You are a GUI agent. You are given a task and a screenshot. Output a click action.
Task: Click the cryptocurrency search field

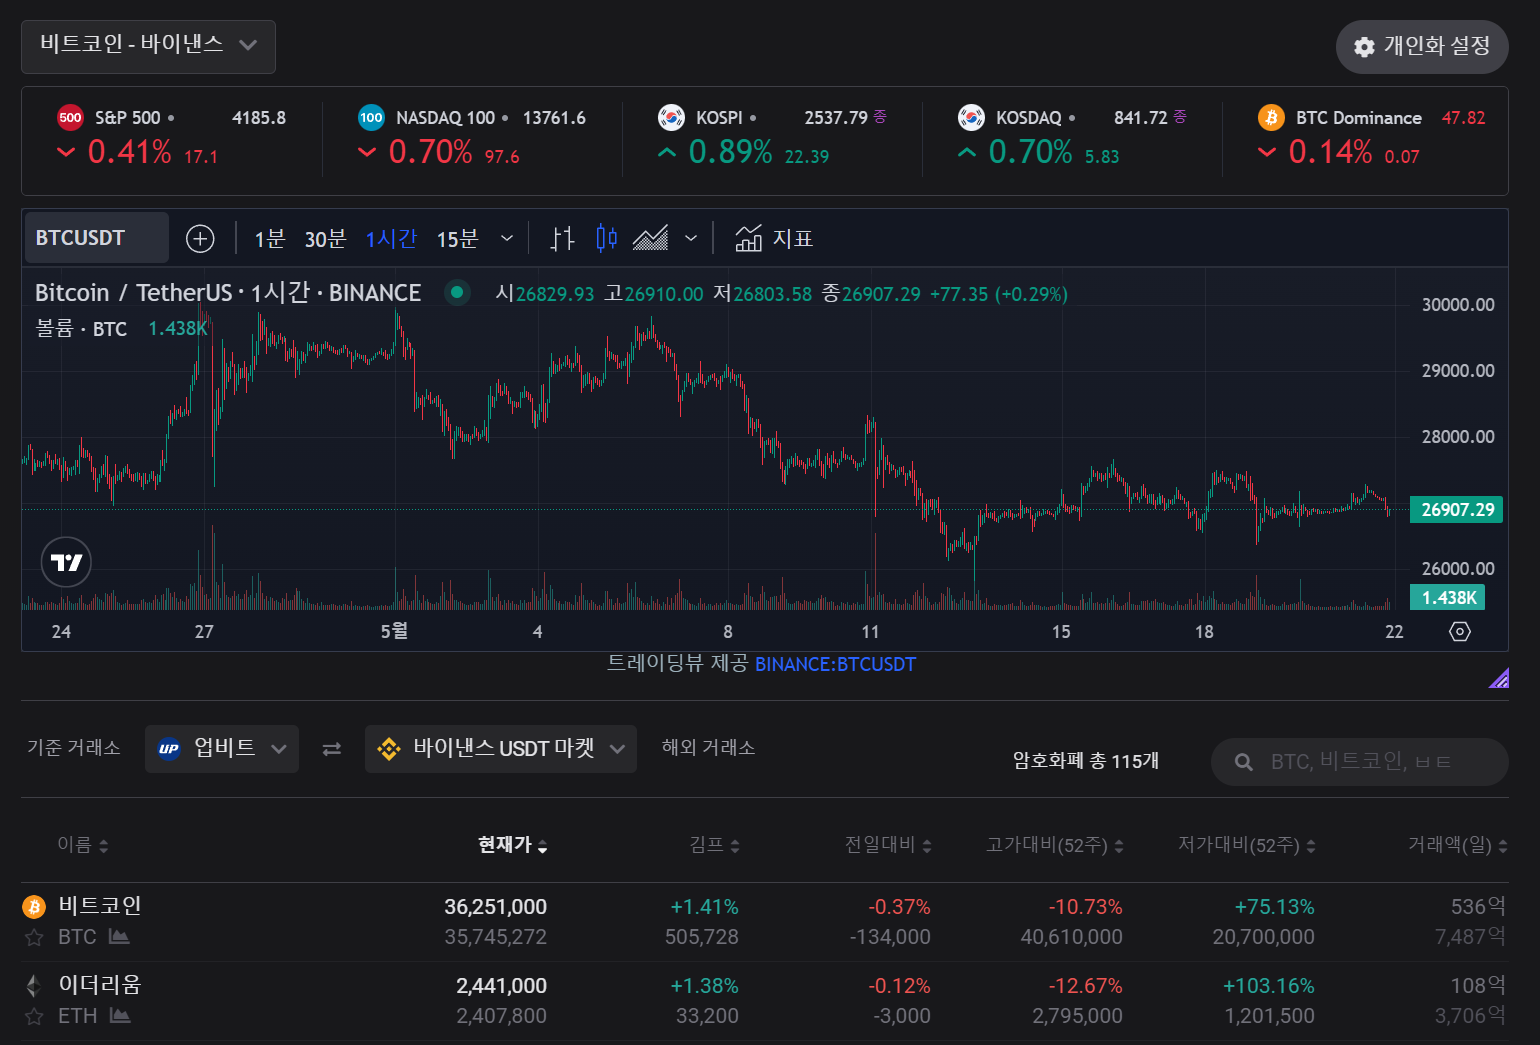[1360, 762]
